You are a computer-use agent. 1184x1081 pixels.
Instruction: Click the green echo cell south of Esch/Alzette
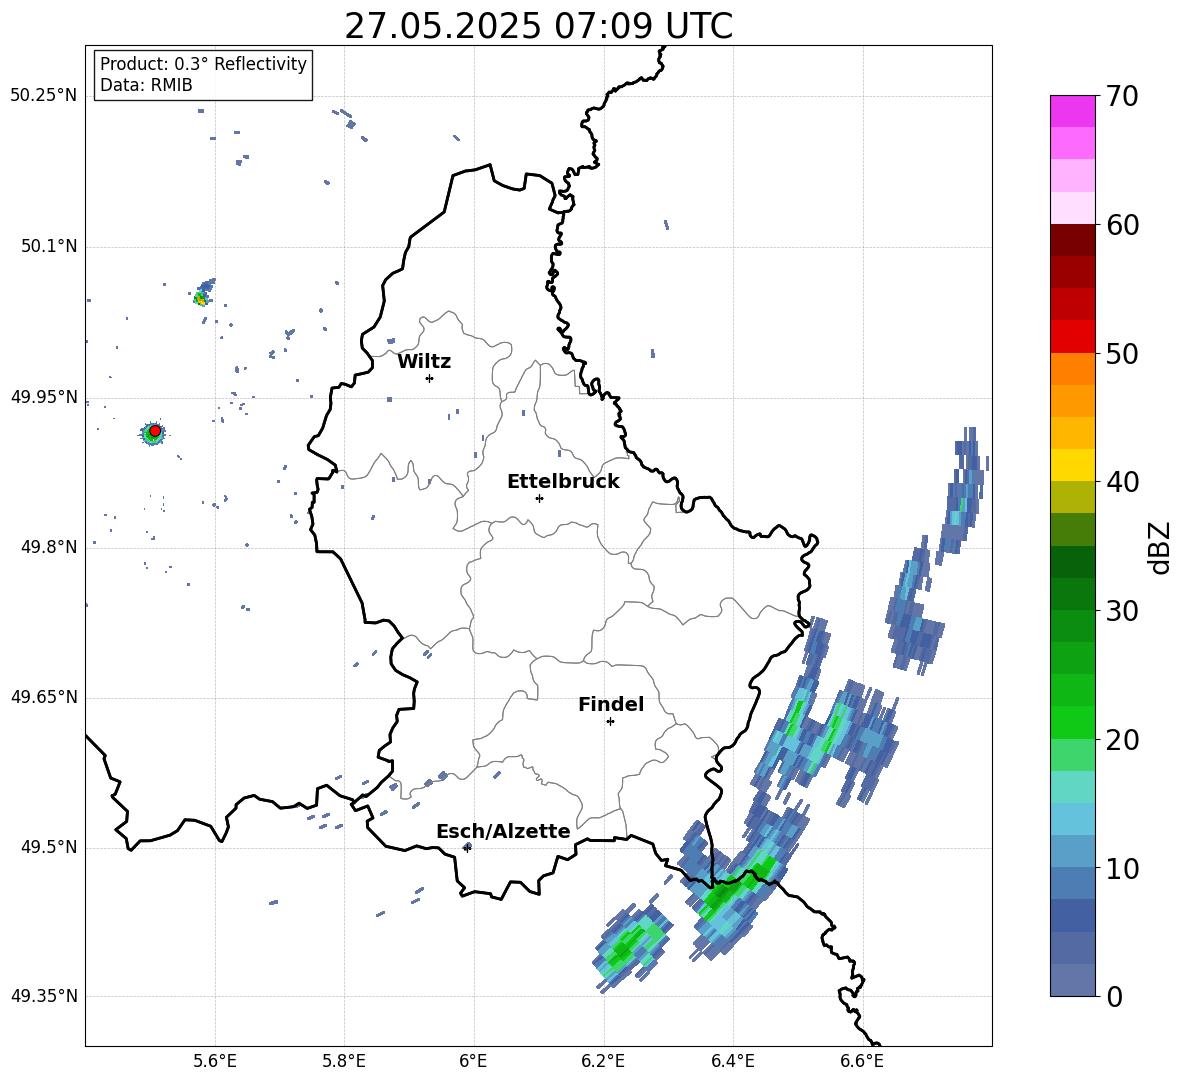click(x=631, y=944)
